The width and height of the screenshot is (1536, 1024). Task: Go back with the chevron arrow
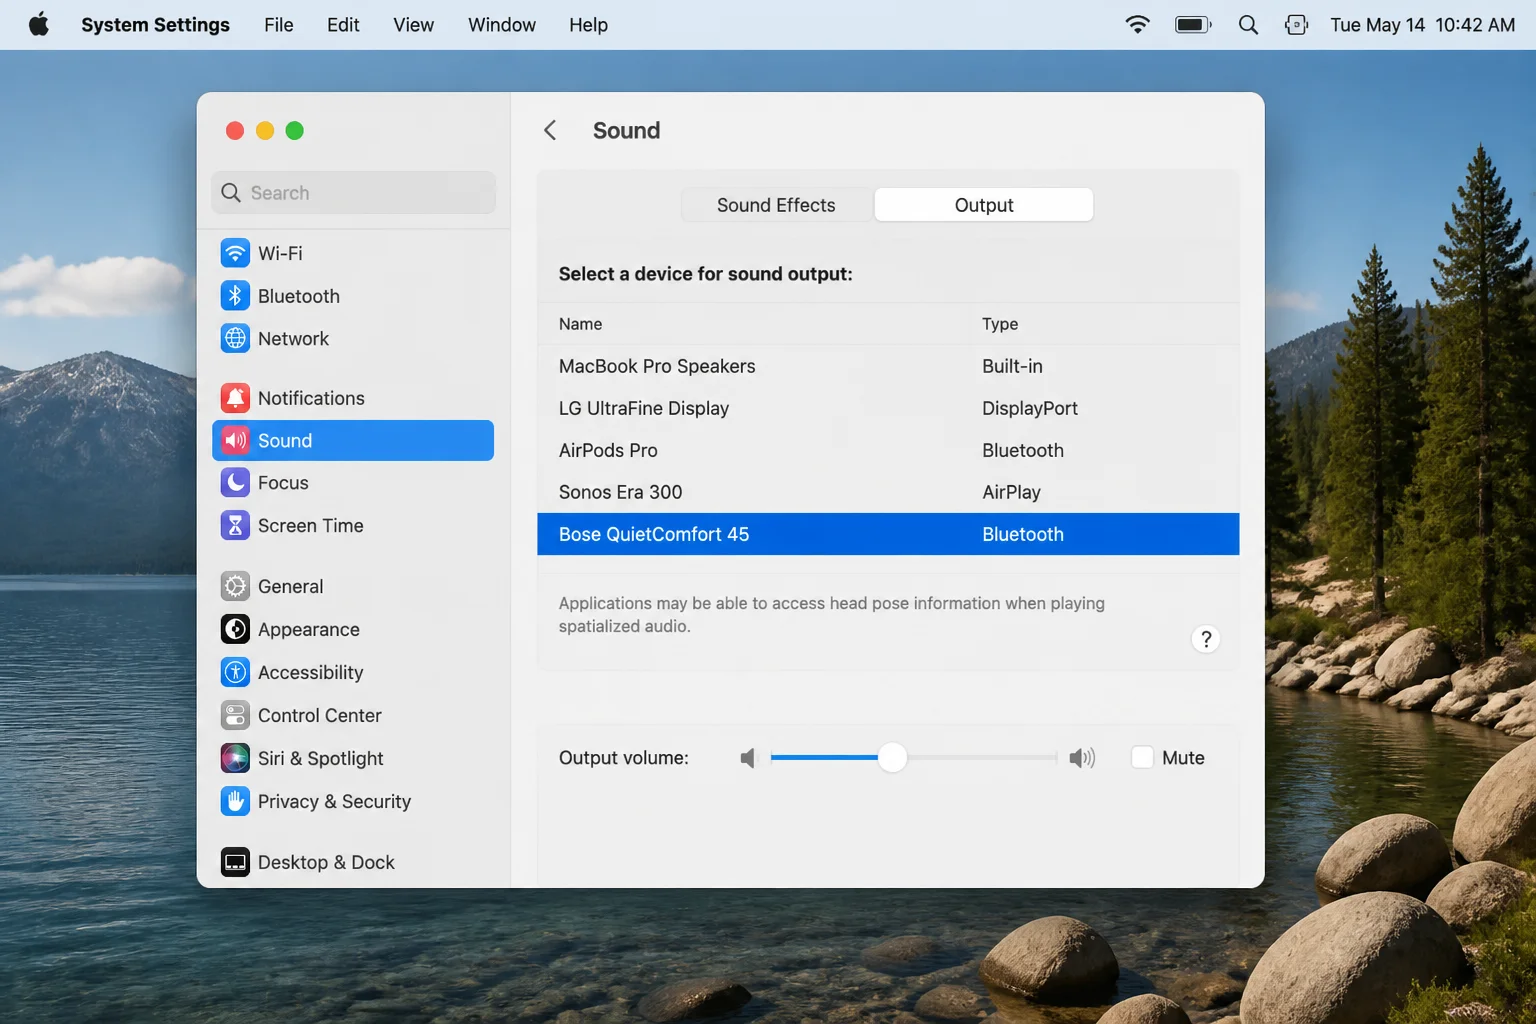point(550,130)
